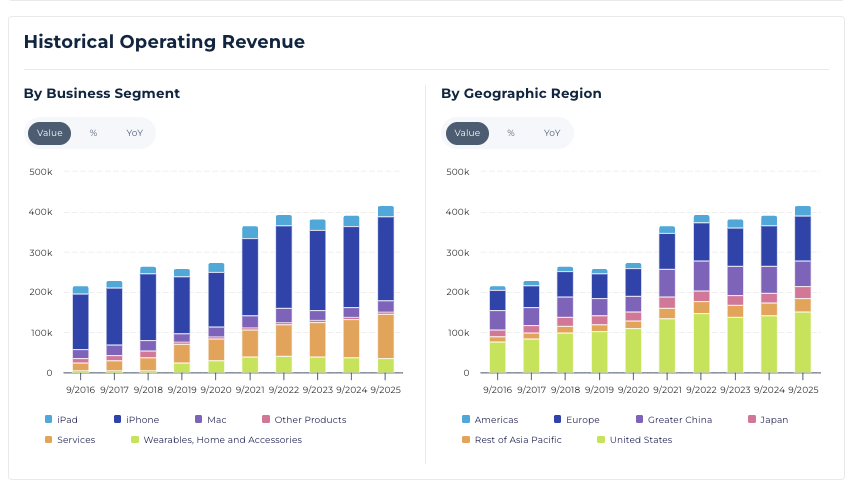The height and width of the screenshot is (491, 858).
Task: Click the Japan legend entry
Action: click(x=767, y=420)
